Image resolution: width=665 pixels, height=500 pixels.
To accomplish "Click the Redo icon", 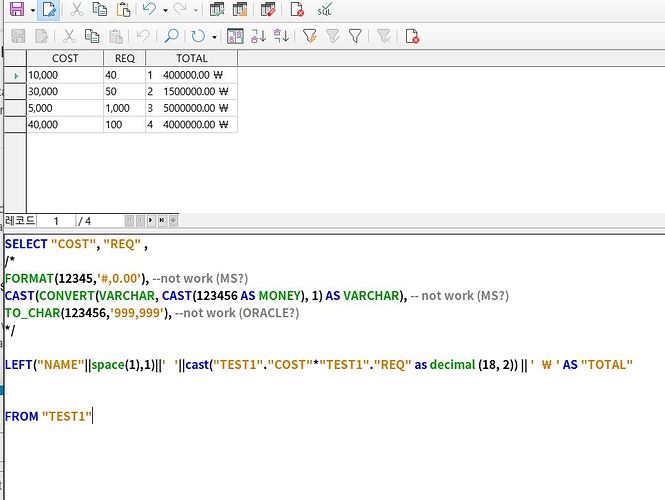I will point(180,9).
